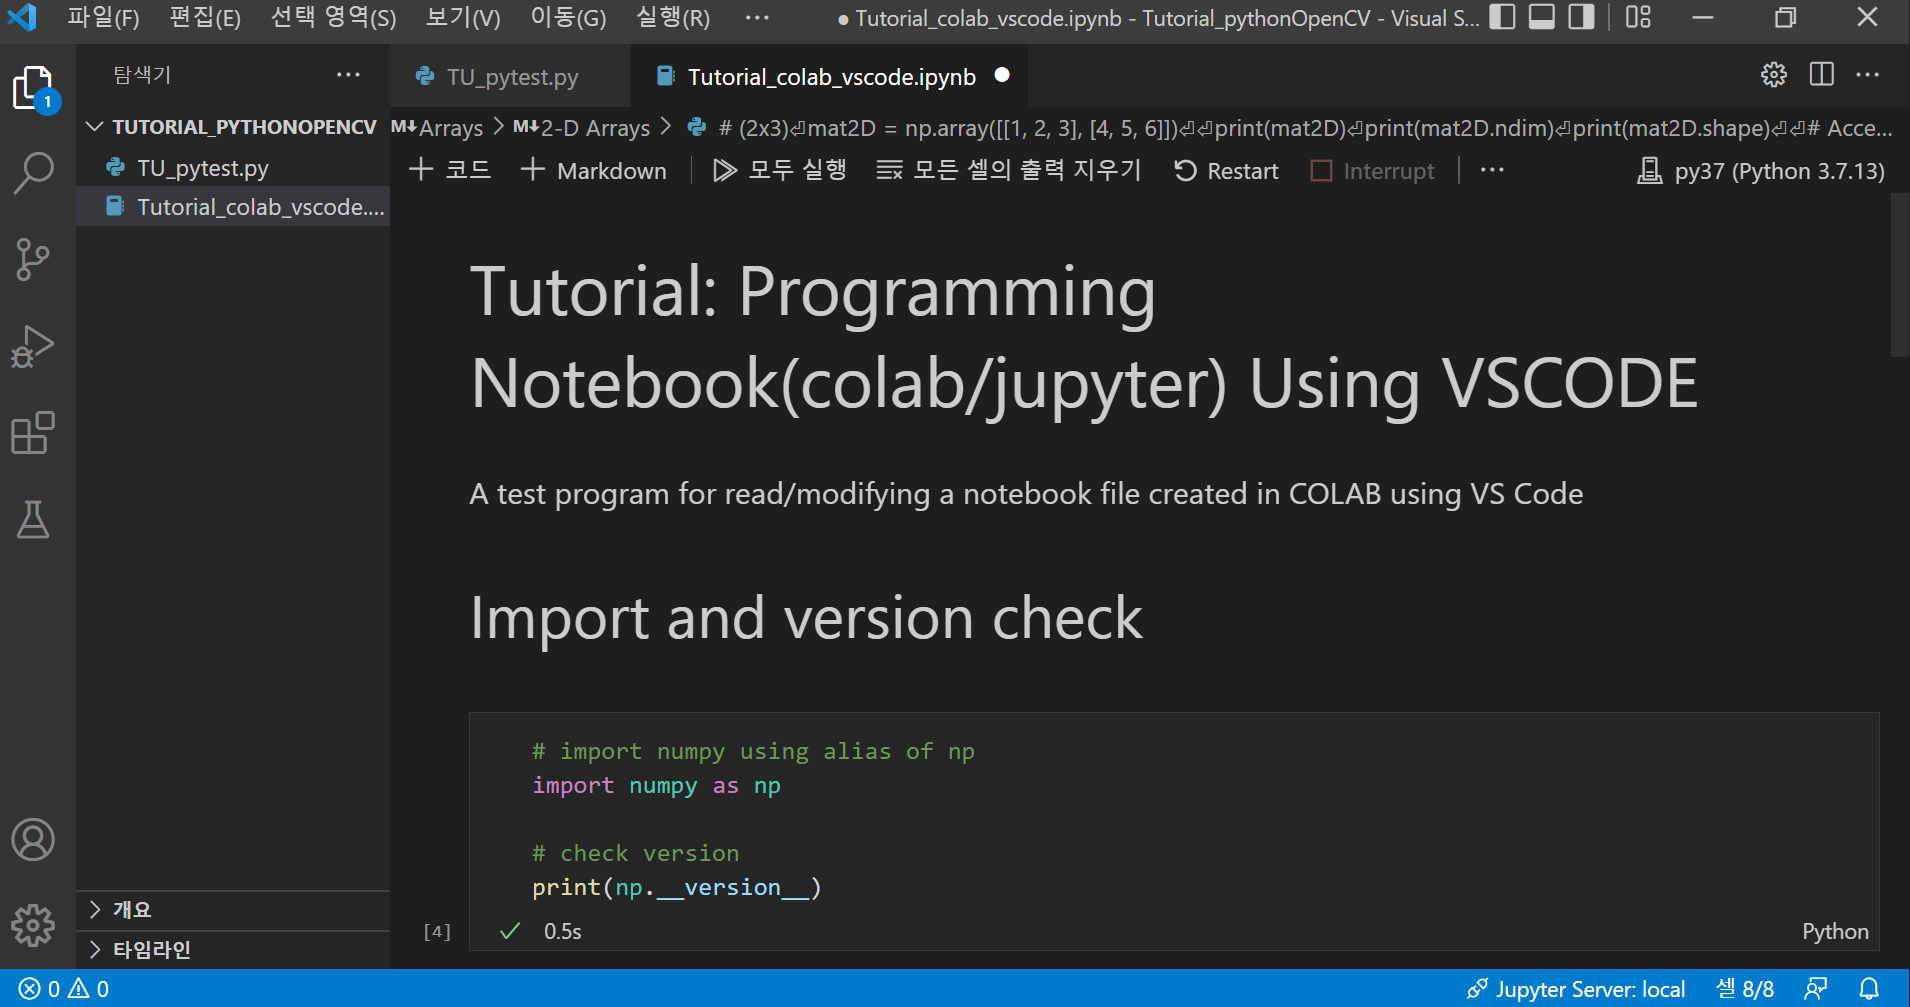Open the 파일(F) menu
The image size is (1910, 1007).
click(x=103, y=18)
